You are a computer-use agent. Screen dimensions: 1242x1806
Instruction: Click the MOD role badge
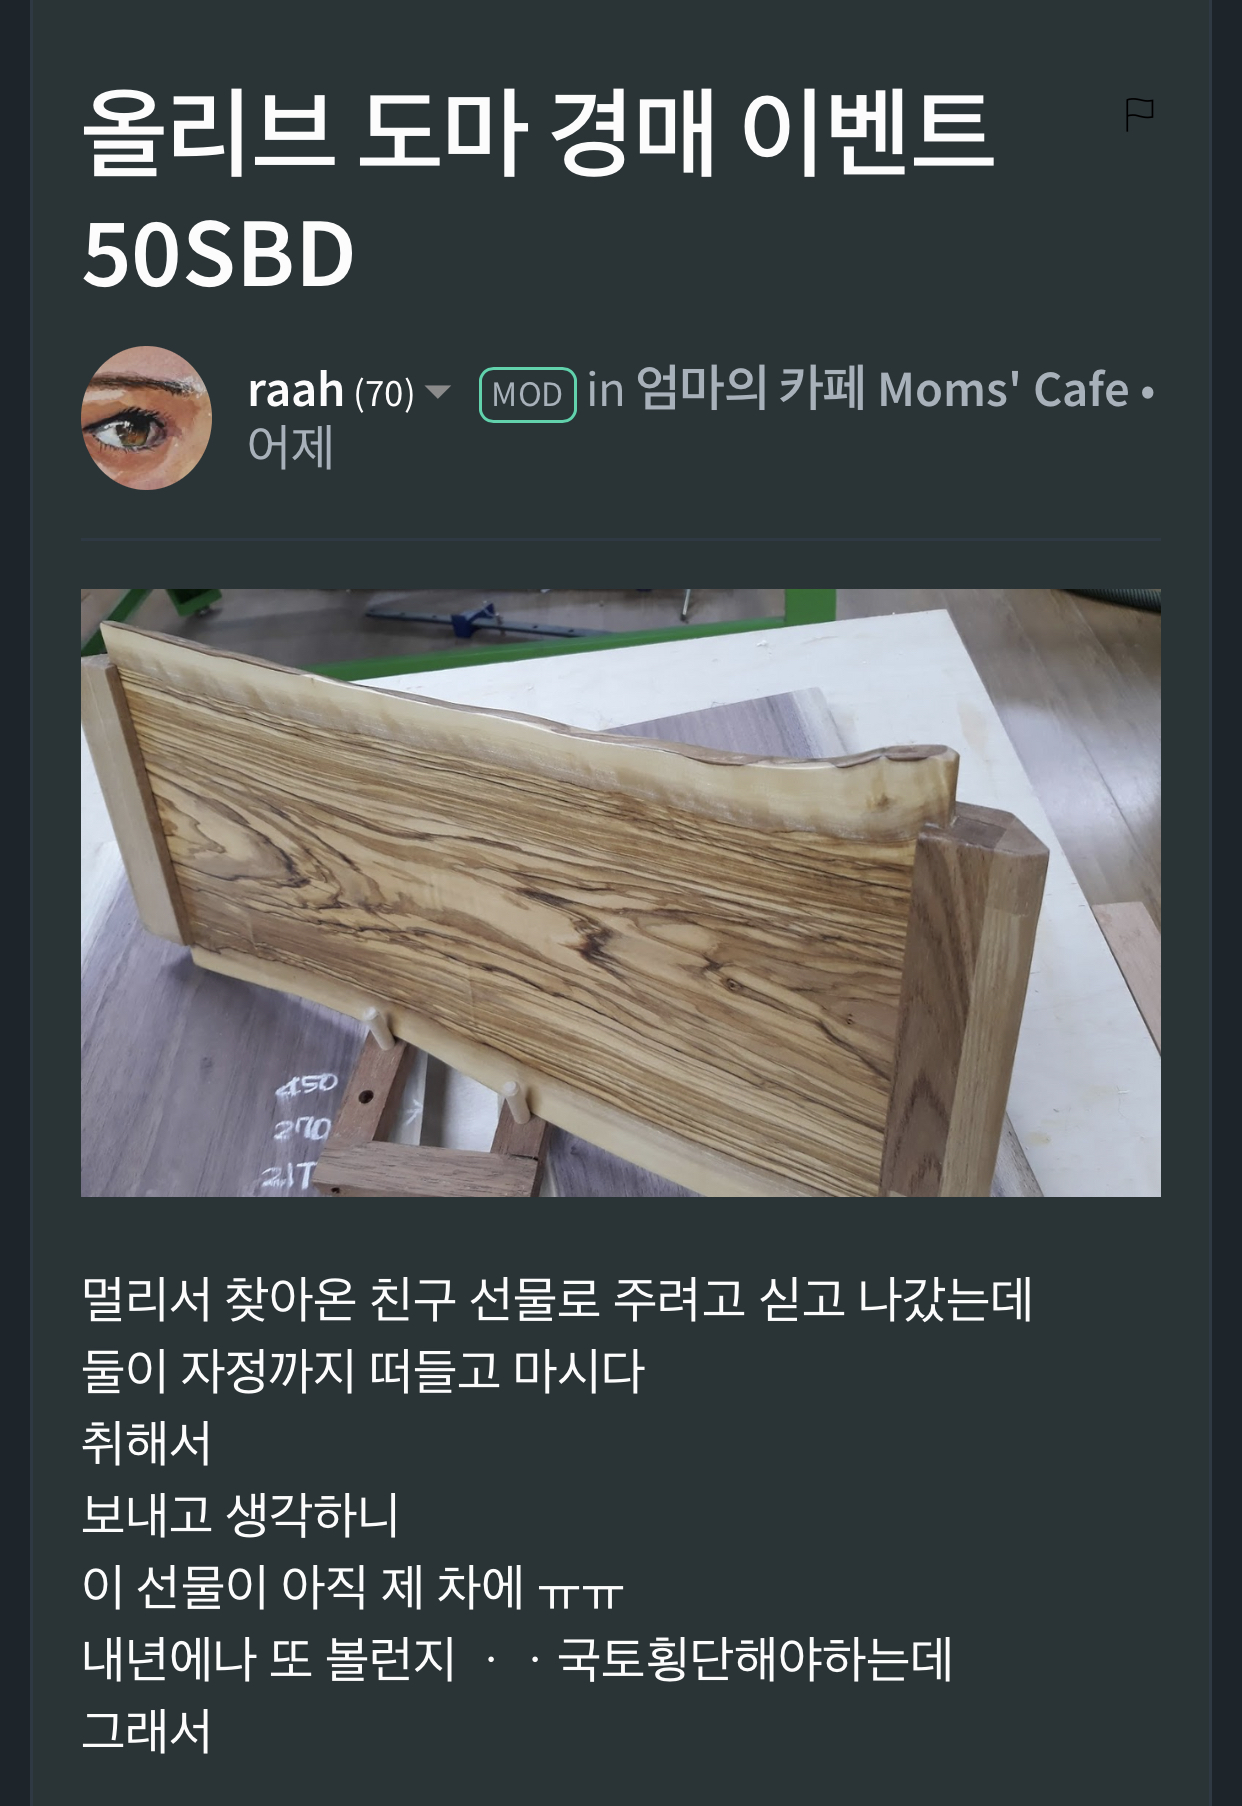(527, 394)
